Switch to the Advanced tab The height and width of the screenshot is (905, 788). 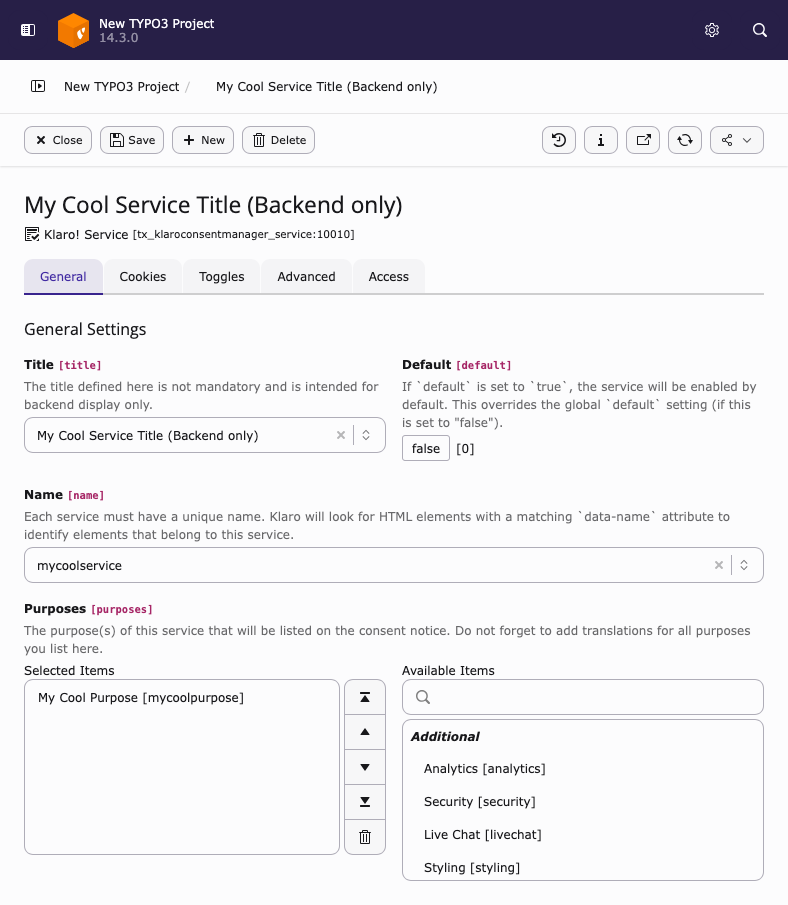(x=306, y=276)
